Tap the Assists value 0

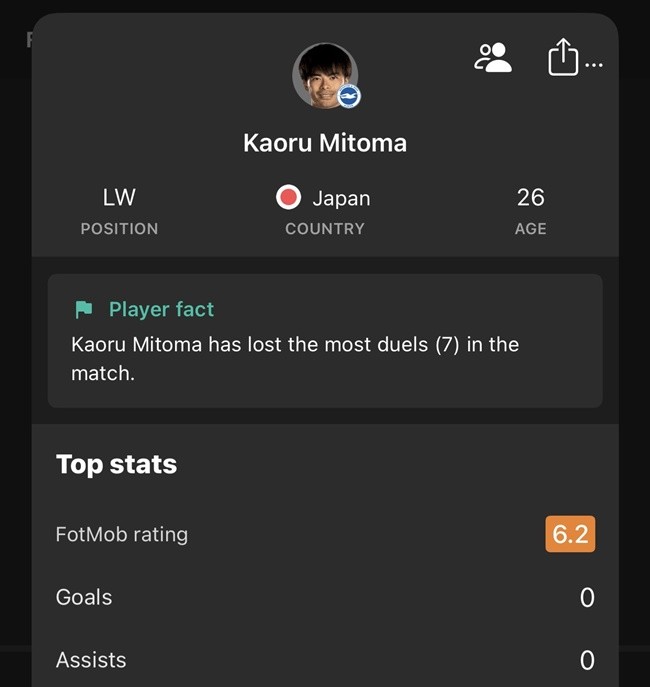[x=587, y=661]
